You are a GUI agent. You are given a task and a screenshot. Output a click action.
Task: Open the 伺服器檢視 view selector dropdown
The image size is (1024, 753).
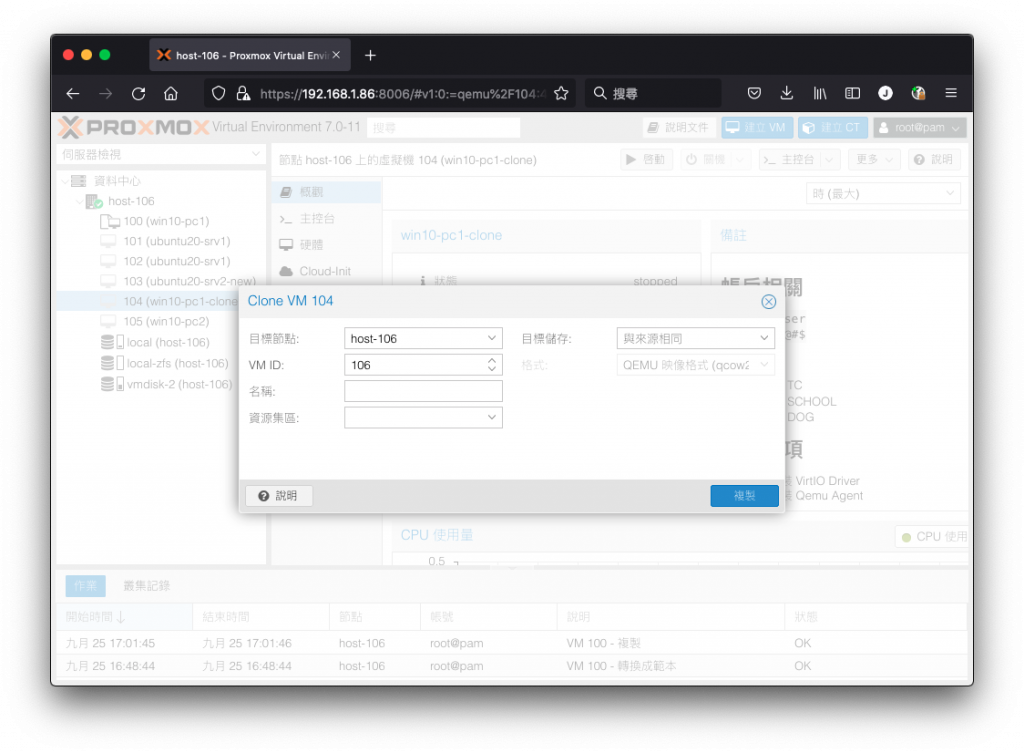tap(161, 154)
